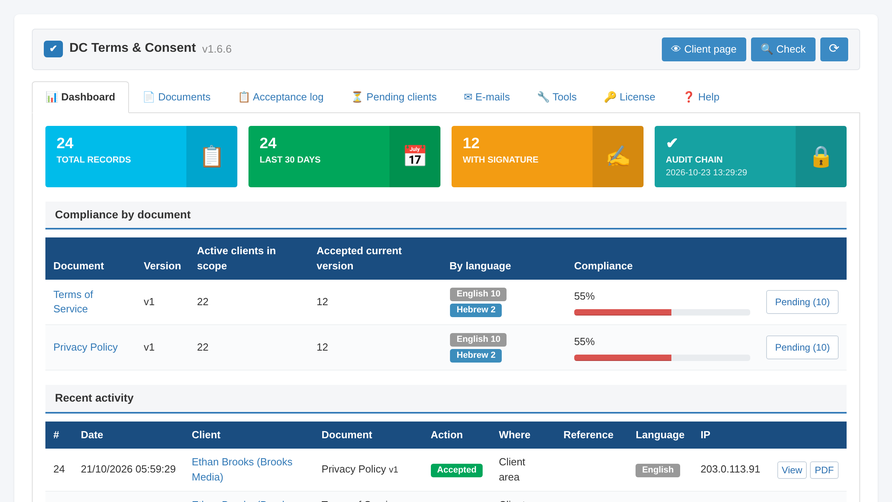Open the Client page eye button
This screenshot has height=502, width=892.
point(704,50)
